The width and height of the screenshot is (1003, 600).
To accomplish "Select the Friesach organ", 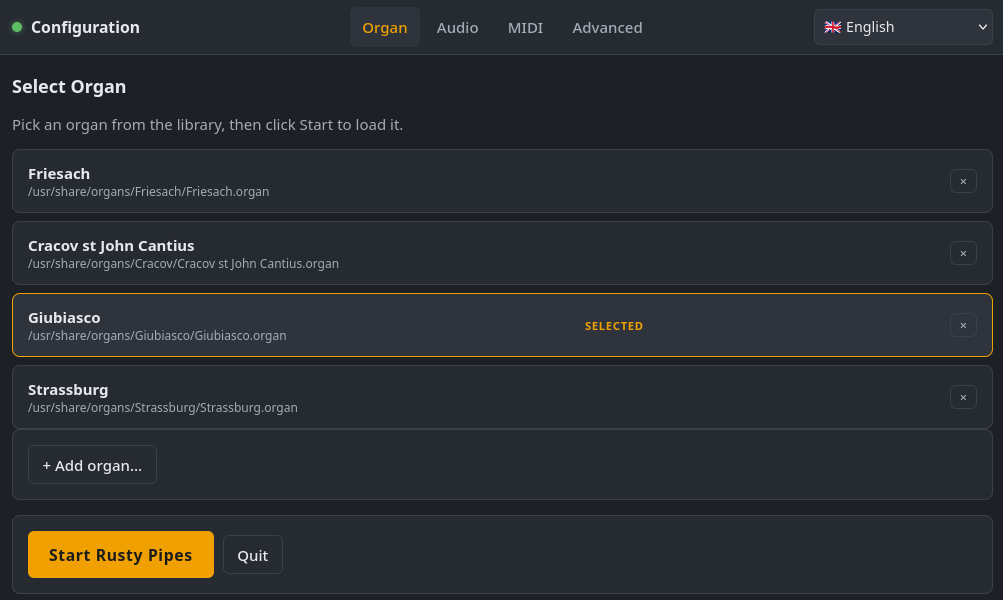I will tap(502, 181).
